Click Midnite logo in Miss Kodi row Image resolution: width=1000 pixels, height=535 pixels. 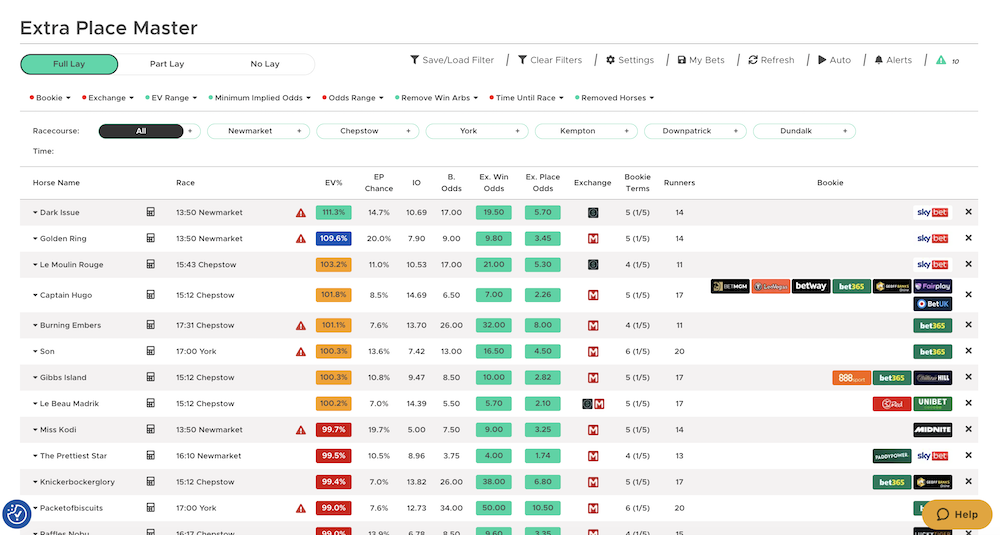(932, 430)
